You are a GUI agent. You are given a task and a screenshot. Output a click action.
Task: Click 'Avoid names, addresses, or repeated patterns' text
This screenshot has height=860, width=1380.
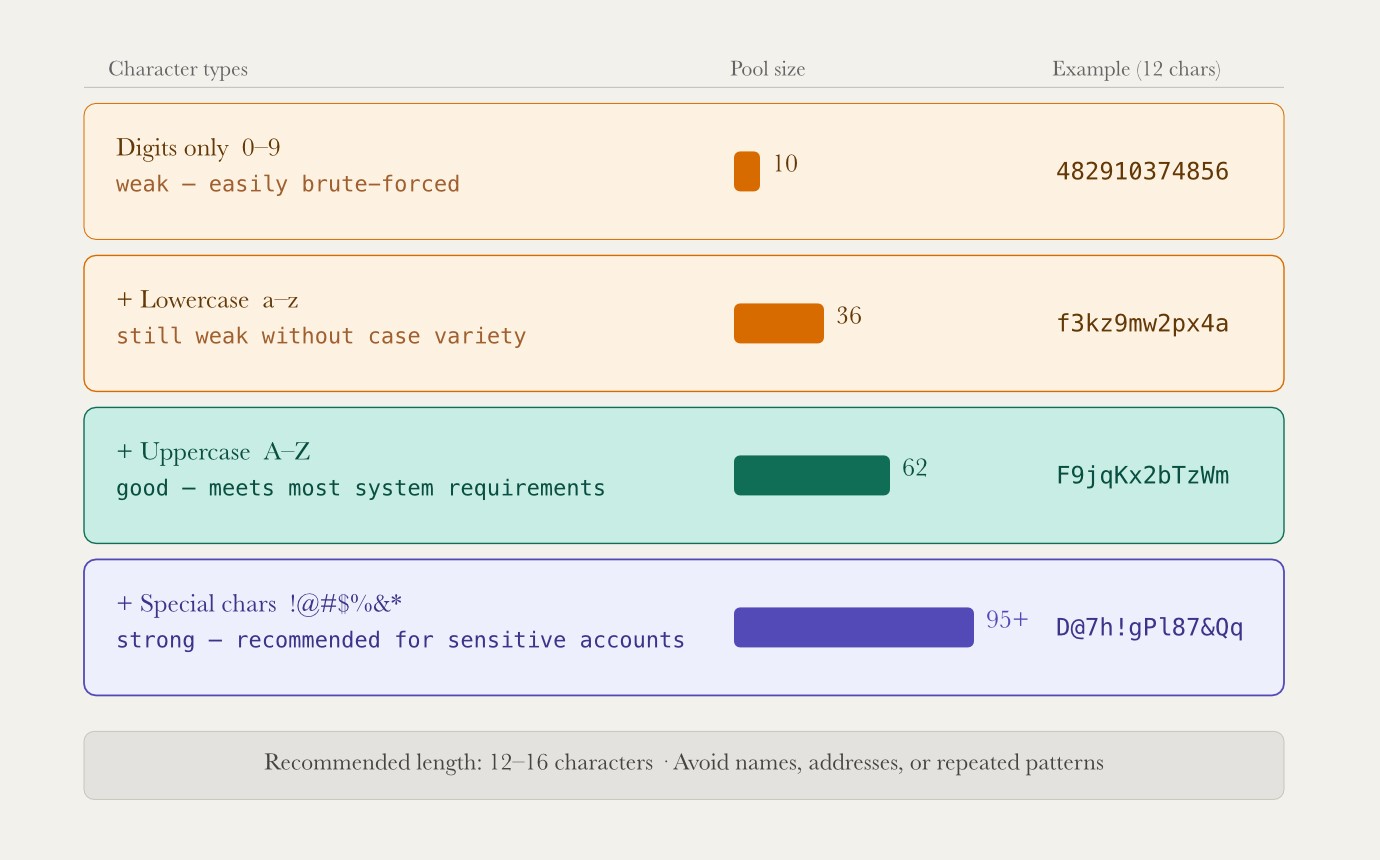pos(888,763)
